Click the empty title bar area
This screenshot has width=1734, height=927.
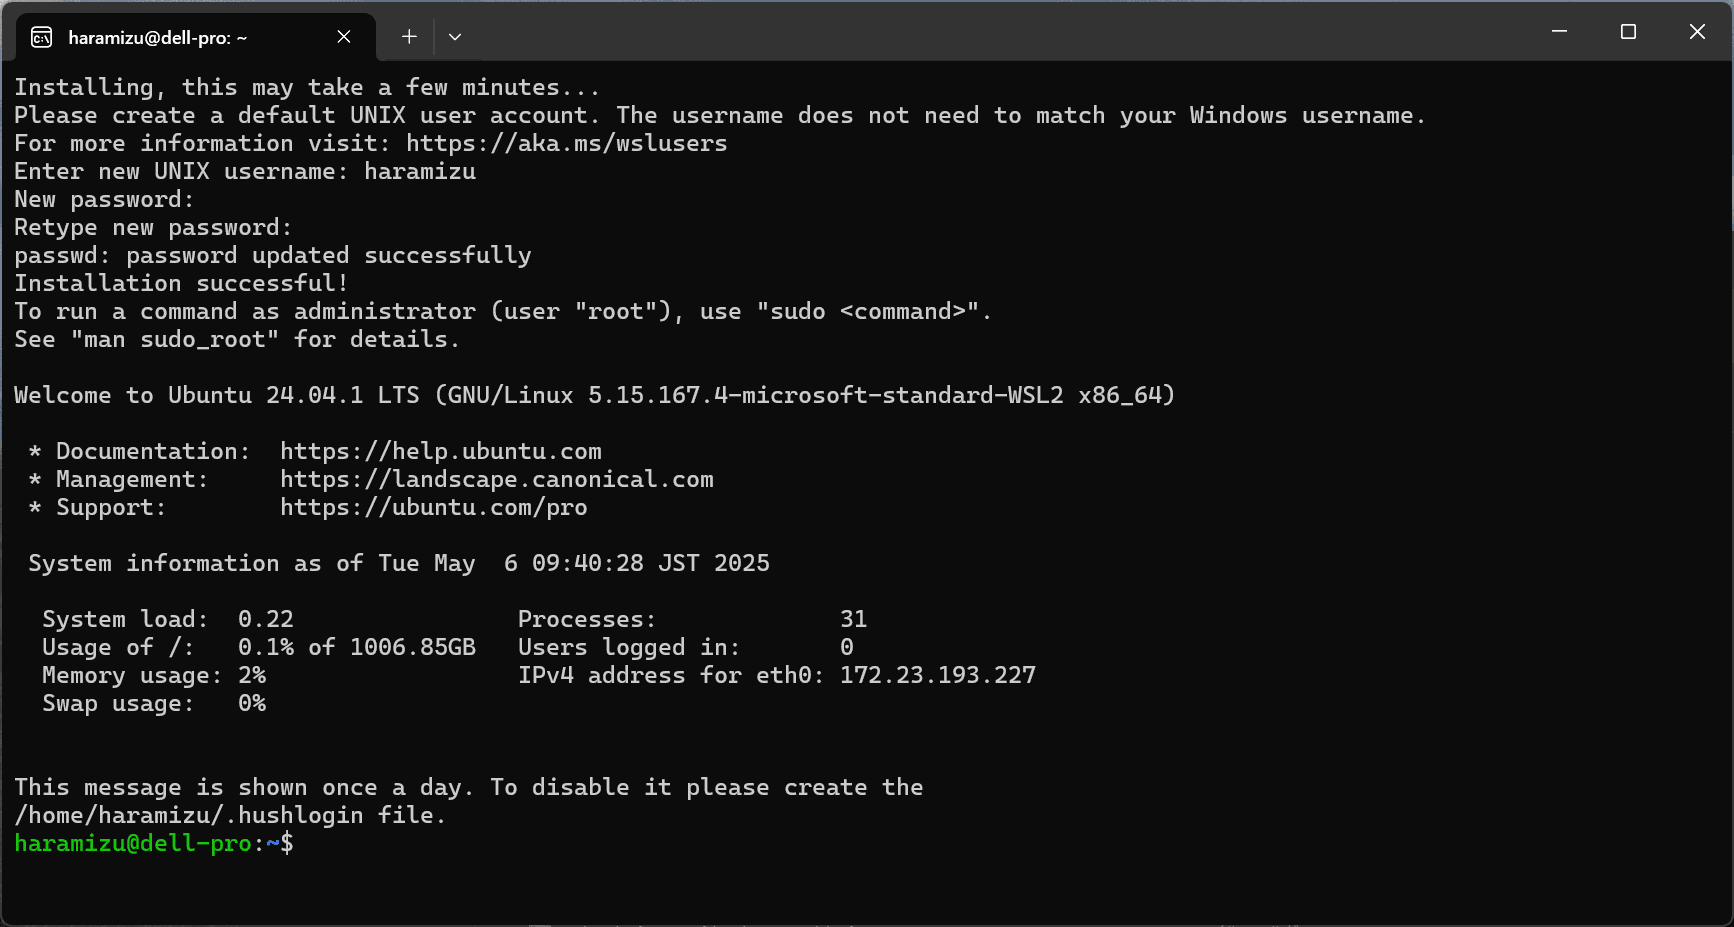[x=1000, y=32]
